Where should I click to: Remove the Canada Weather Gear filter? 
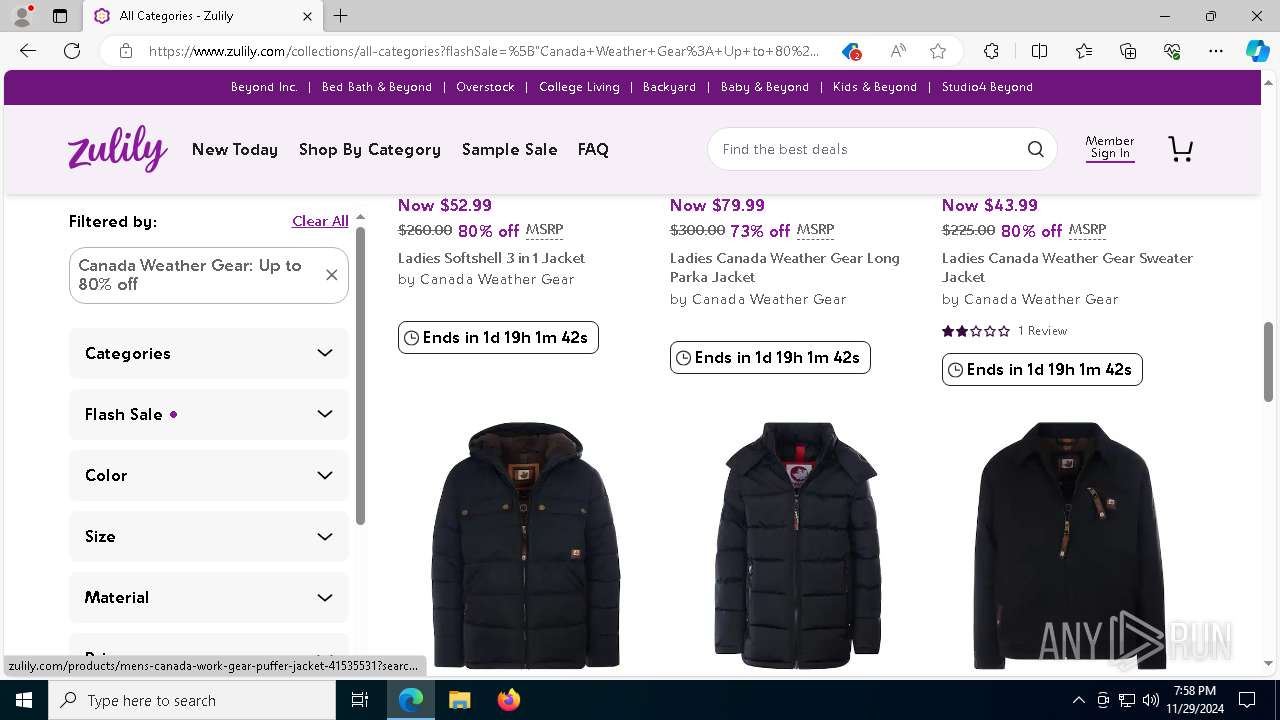pyautogui.click(x=331, y=275)
